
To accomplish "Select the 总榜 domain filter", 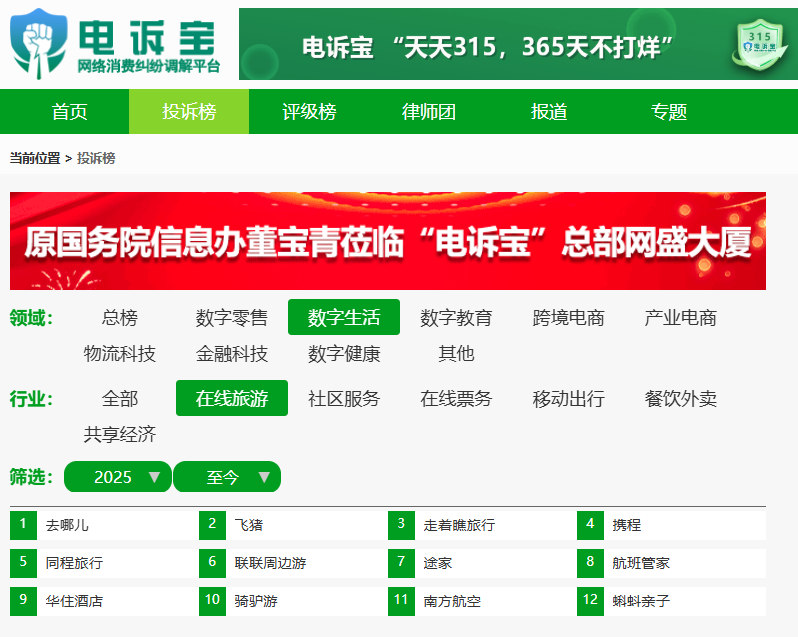I will coord(120,317).
